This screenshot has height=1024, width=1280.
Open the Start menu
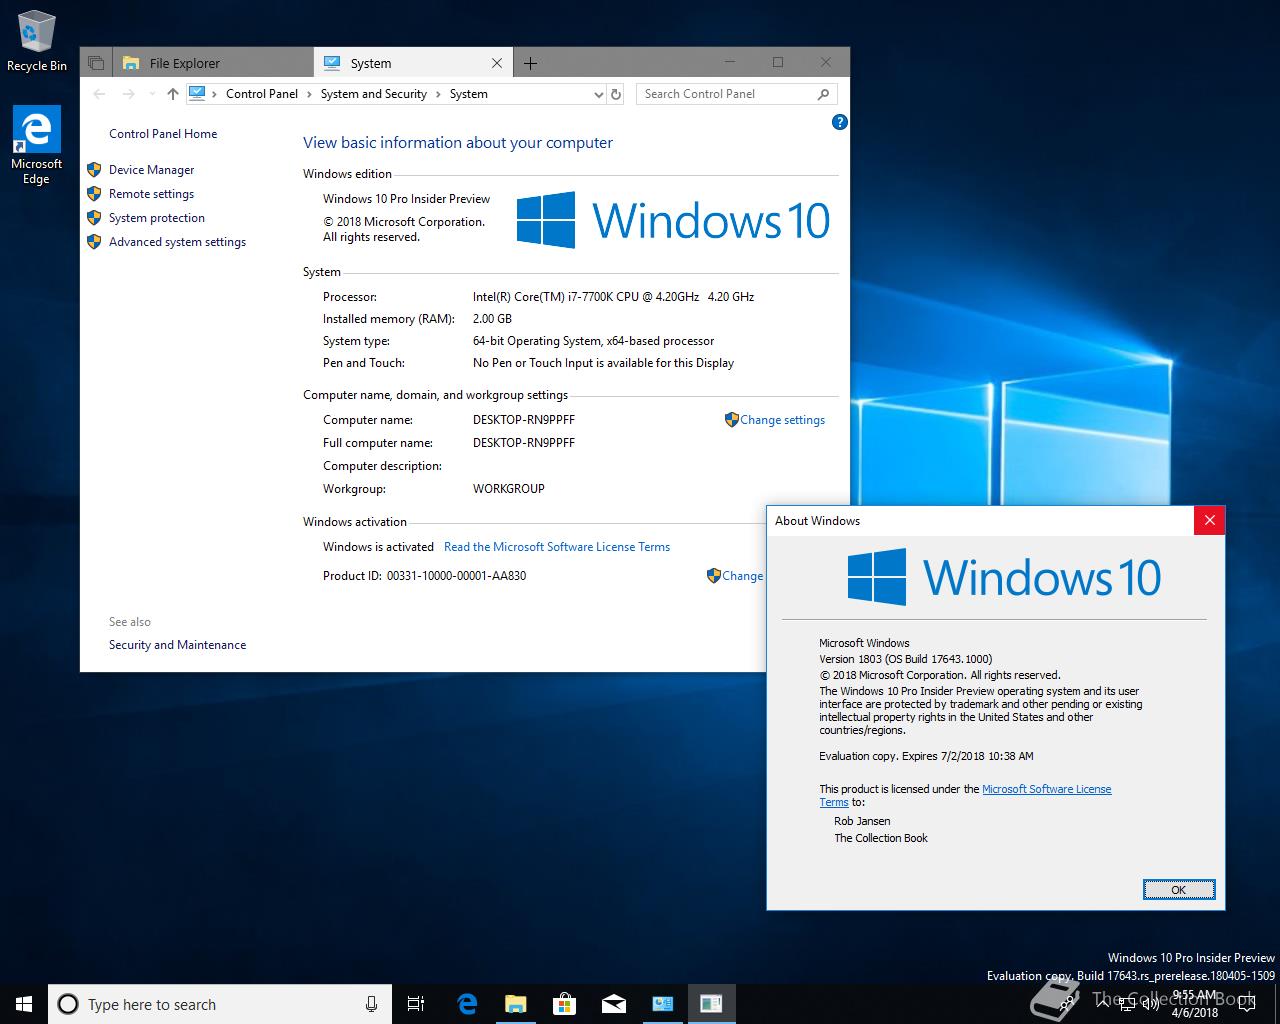tap(24, 1004)
